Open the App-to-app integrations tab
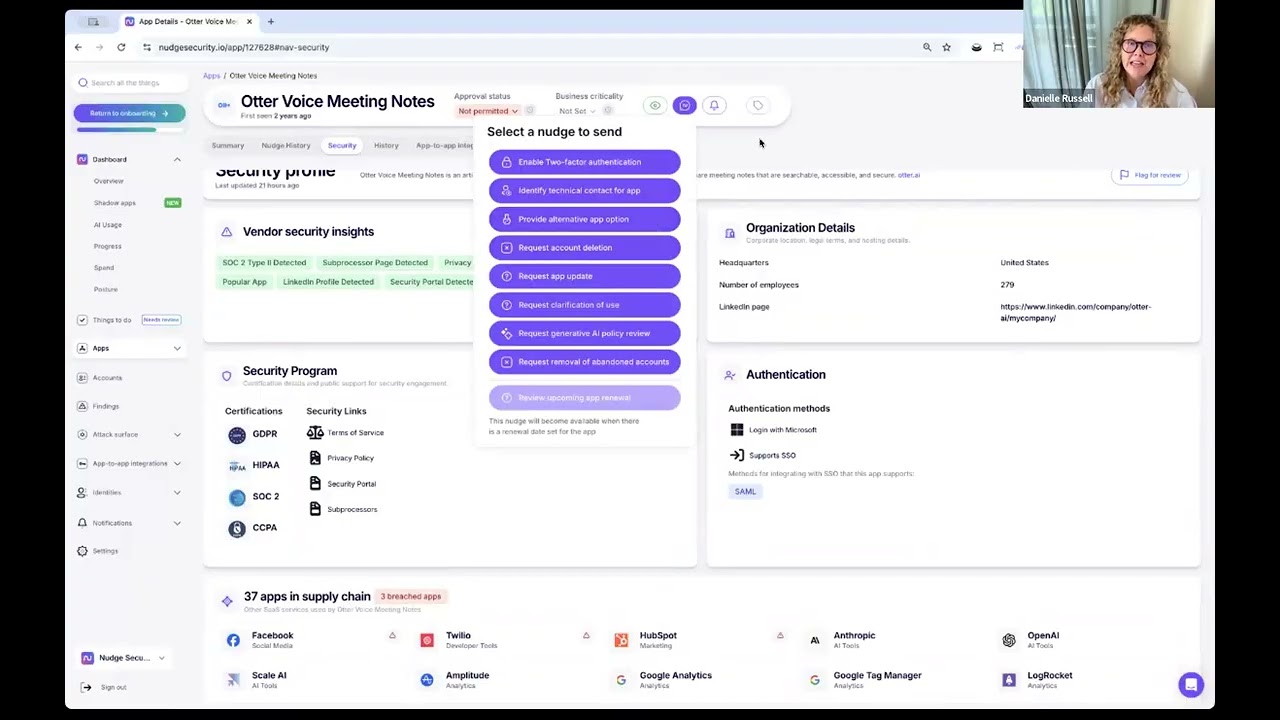1280x720 pixels. [445, 146]
